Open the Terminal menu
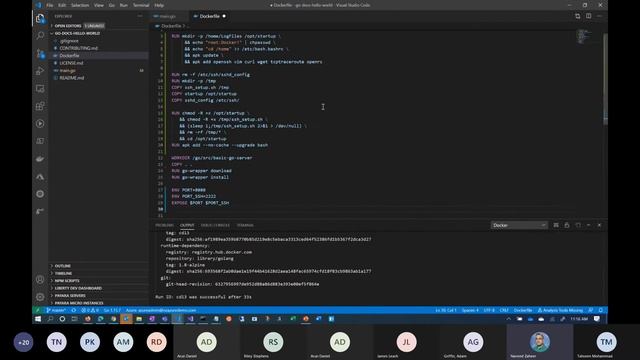640x360 pixels. 141,5
